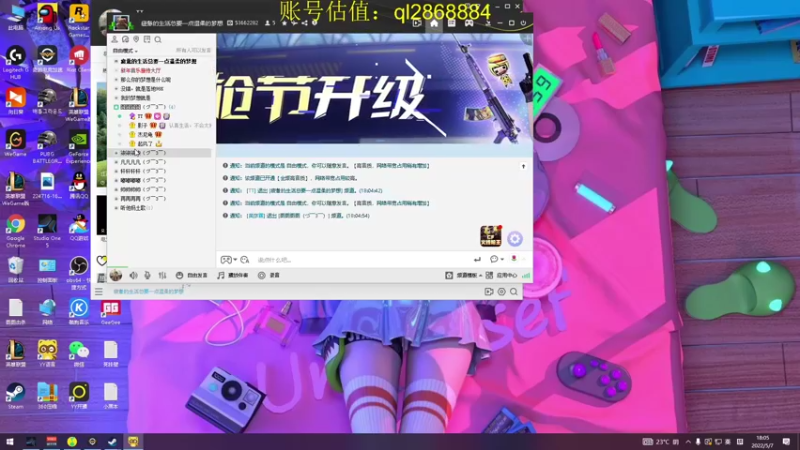Open the user list icon in channel panel
800x450 pixels.
(x=115, y=39)
